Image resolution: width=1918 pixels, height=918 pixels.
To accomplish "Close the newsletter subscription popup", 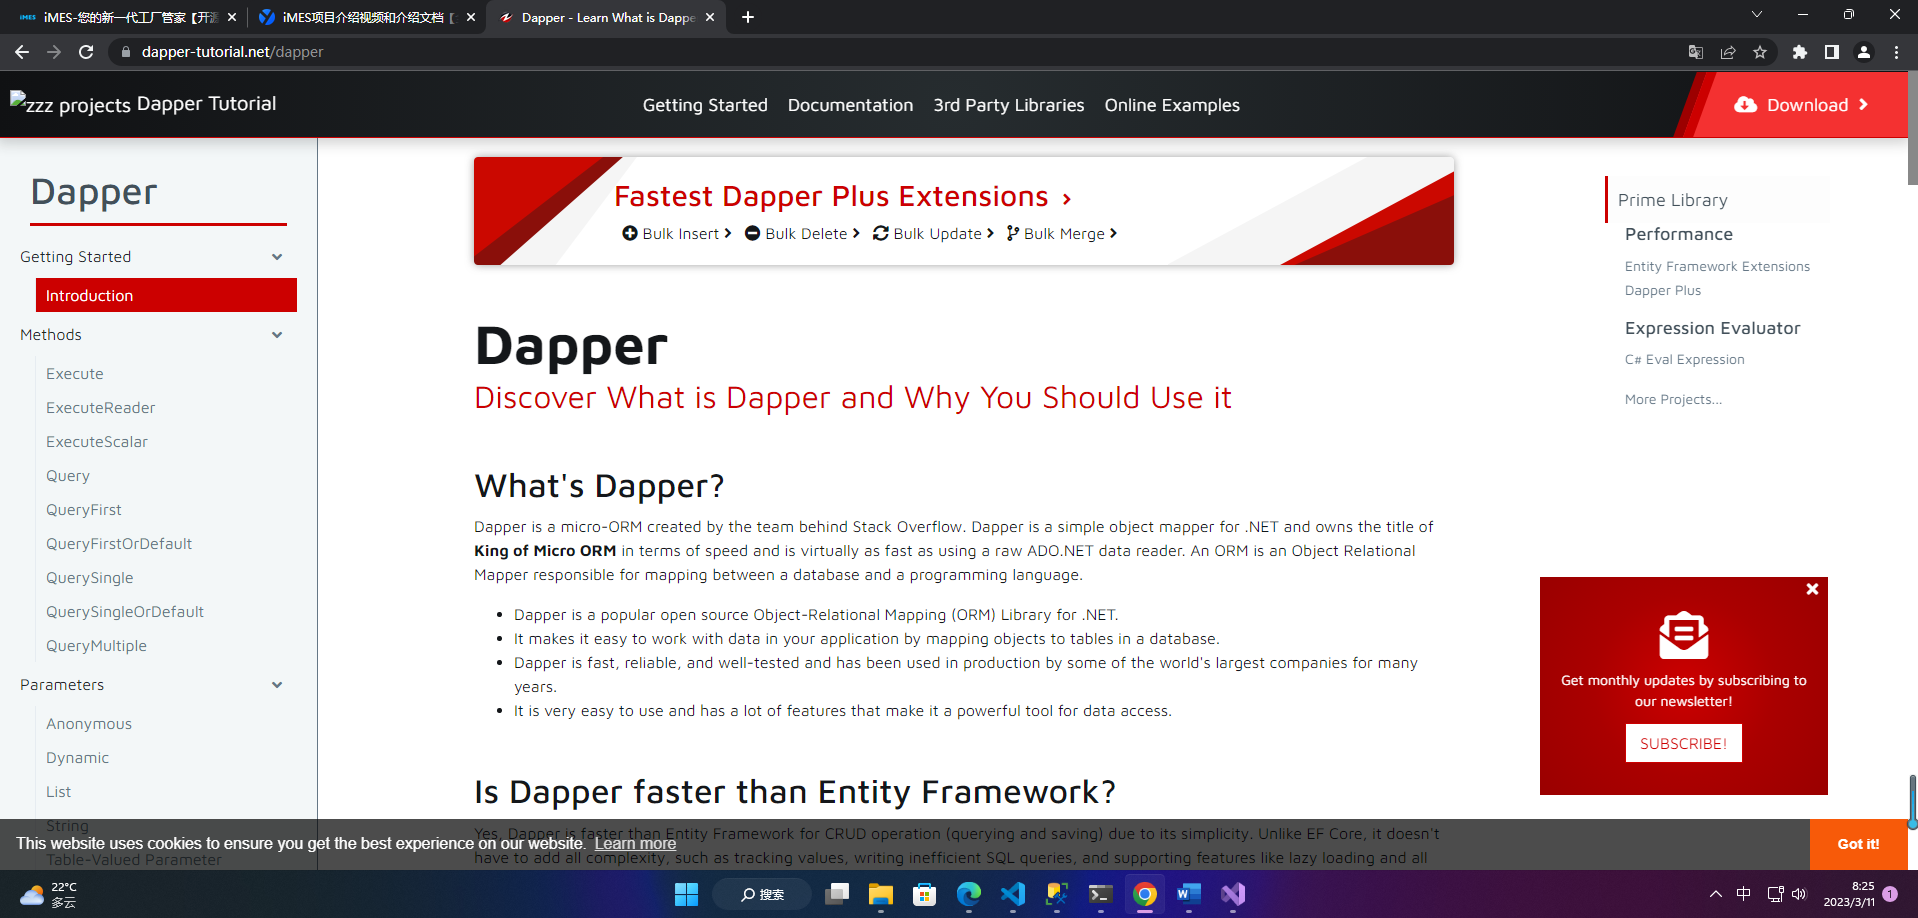I will (x=1812, y=589).
